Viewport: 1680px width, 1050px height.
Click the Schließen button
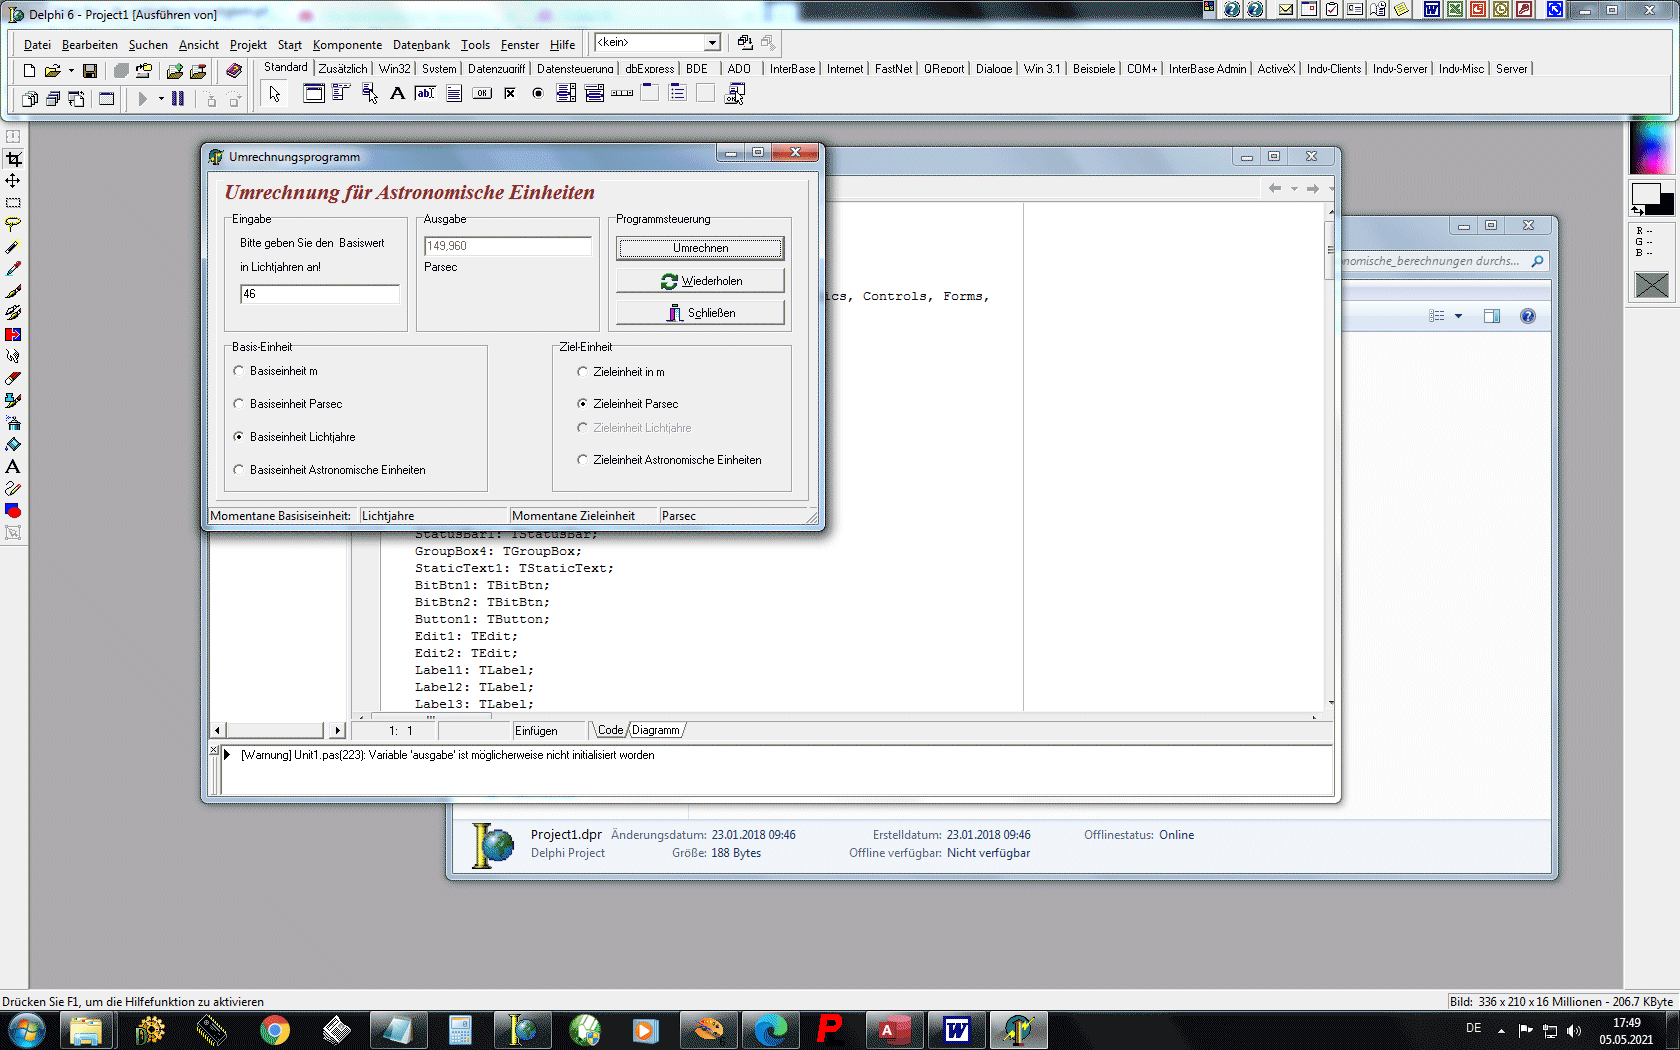[700, 313]
